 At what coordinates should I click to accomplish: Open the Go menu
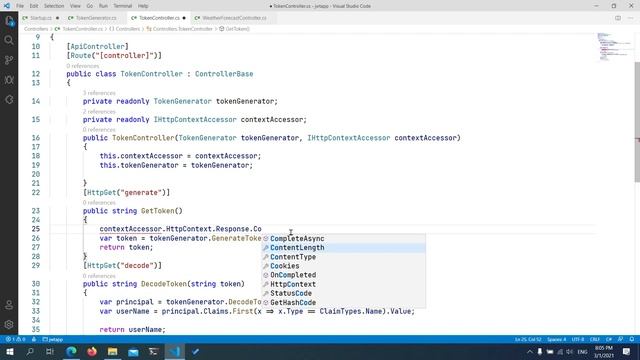[90, 6]
